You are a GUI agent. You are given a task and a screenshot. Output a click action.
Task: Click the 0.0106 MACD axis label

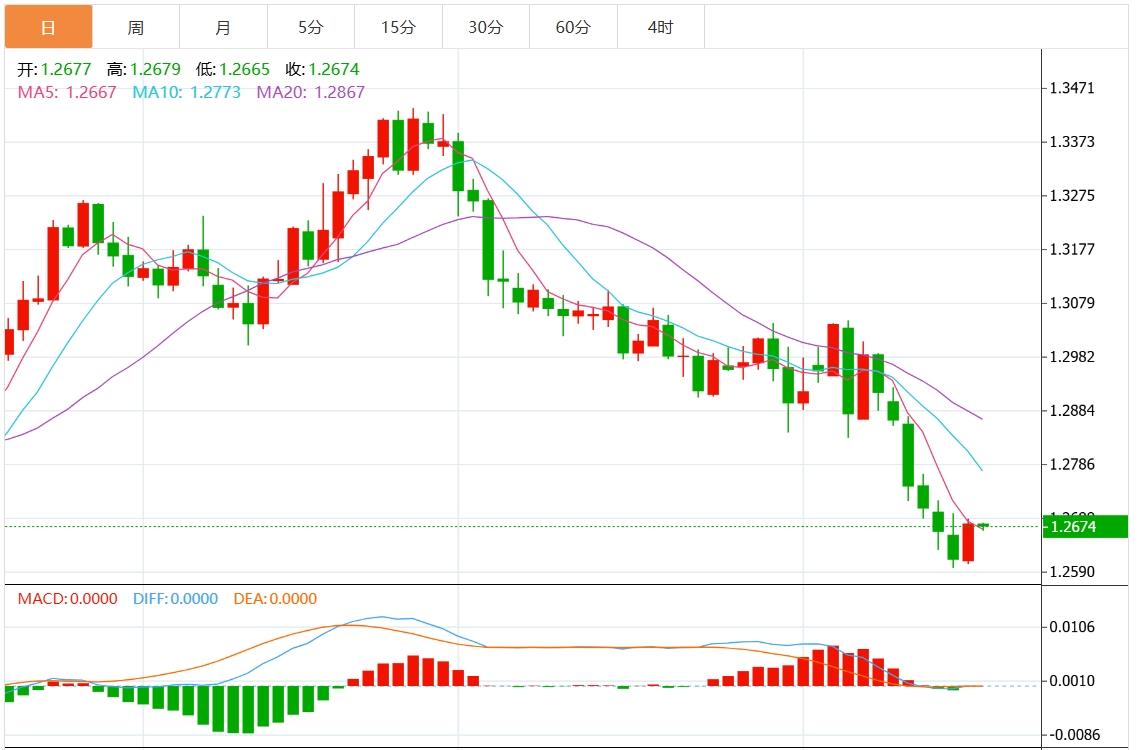click(1071, 627)
